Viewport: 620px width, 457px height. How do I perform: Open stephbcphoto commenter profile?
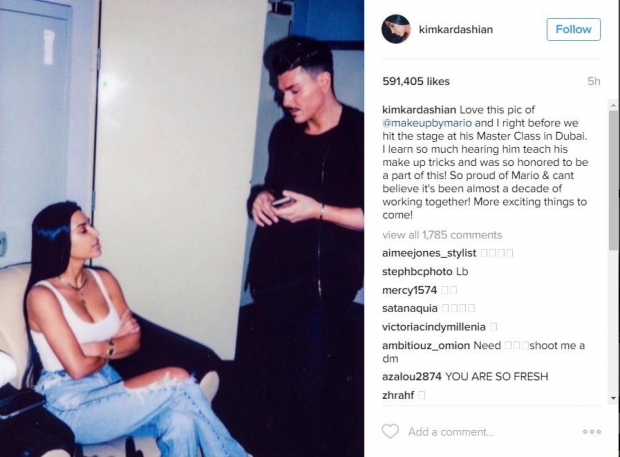[417, 272]
